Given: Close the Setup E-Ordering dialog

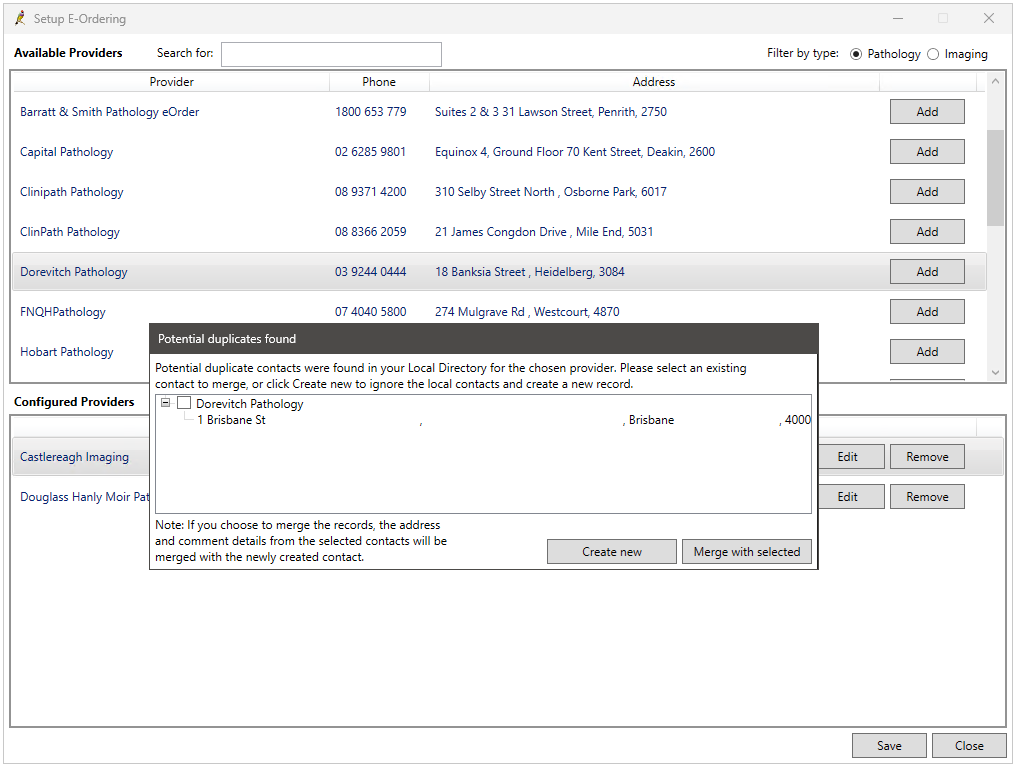Looking at the screenshot, I should pos(969,746).
